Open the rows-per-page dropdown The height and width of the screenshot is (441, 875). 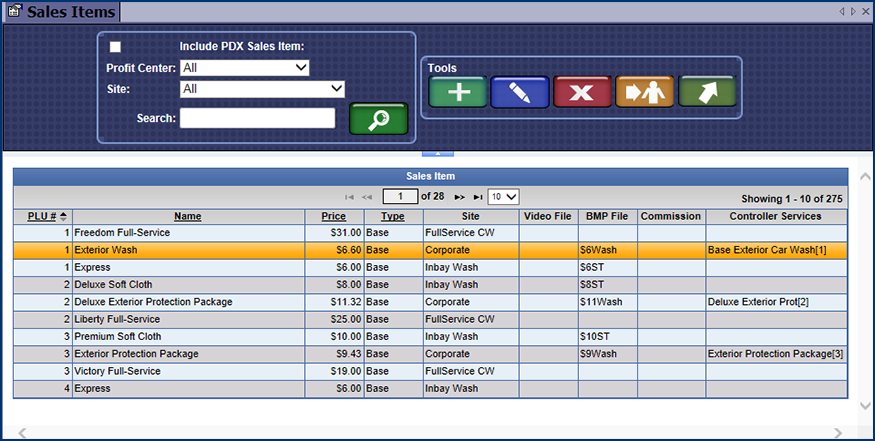[x=504, y=197]
